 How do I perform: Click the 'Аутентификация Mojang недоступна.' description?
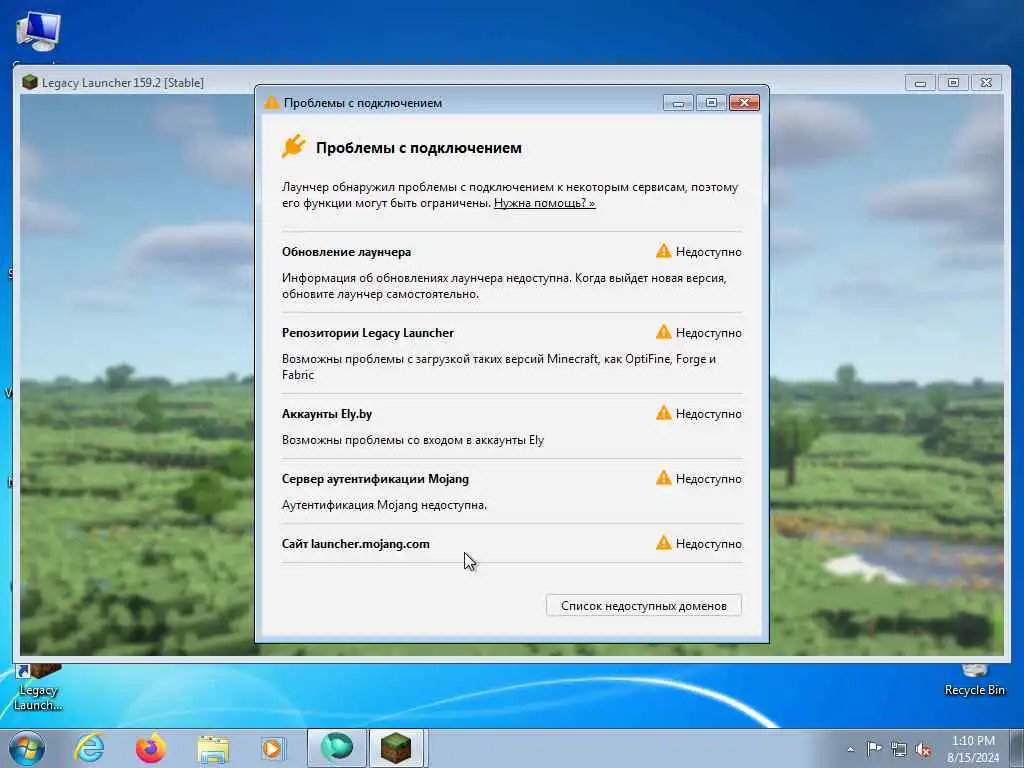[x=384, y=505]
